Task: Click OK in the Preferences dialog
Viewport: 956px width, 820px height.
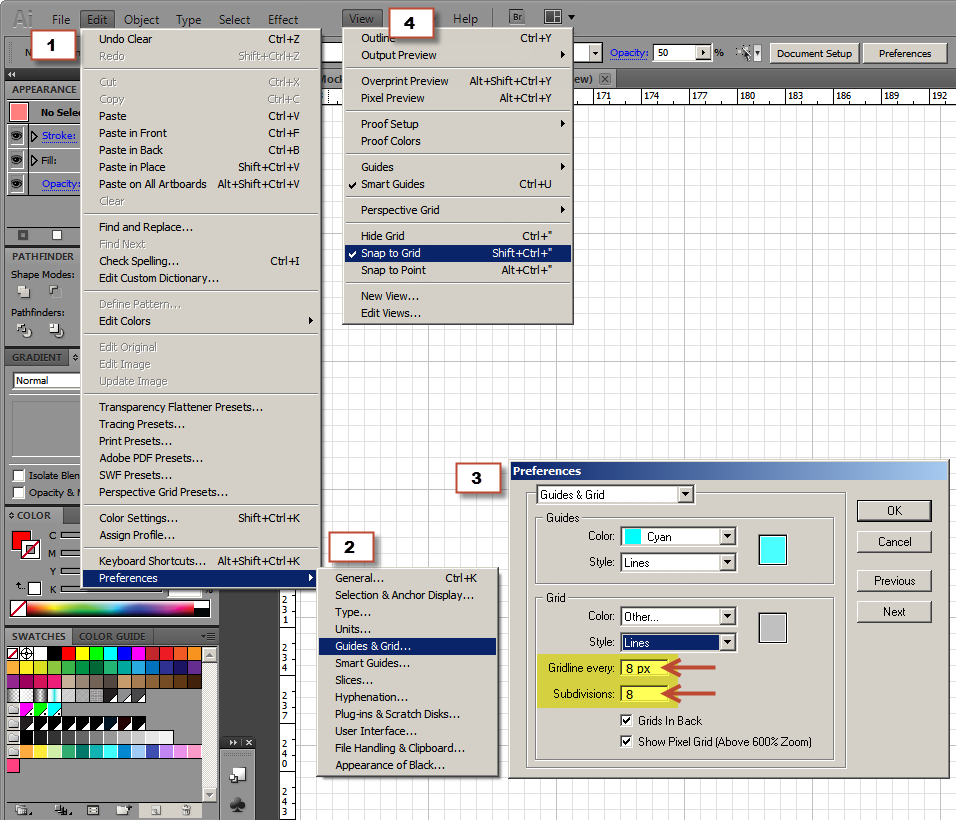Action: coord(894,511)
